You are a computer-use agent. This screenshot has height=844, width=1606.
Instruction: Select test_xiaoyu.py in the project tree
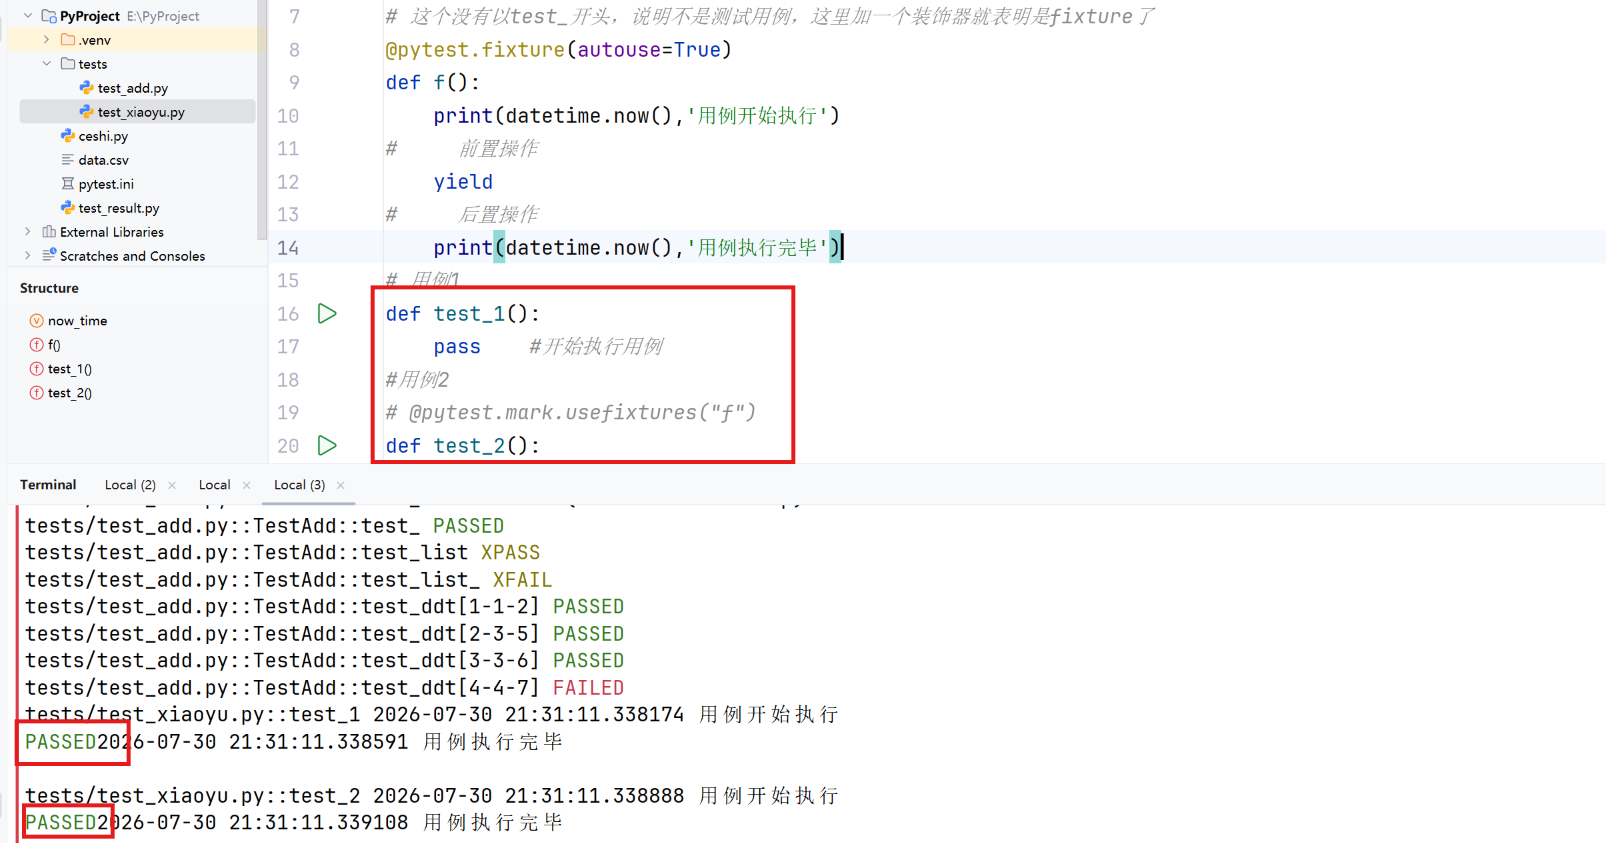pyautogui.click(x=141, y=112)
